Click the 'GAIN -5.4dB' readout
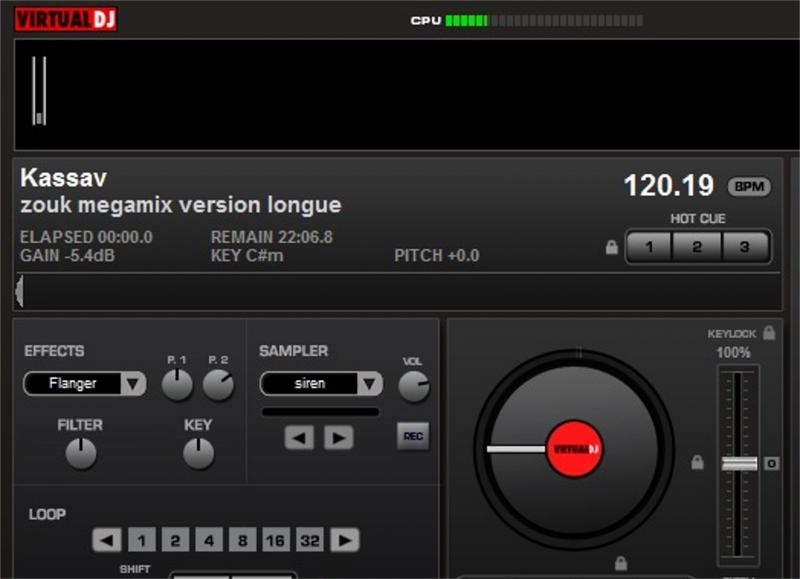Viewport: 800px width, 579px height. 67,256
